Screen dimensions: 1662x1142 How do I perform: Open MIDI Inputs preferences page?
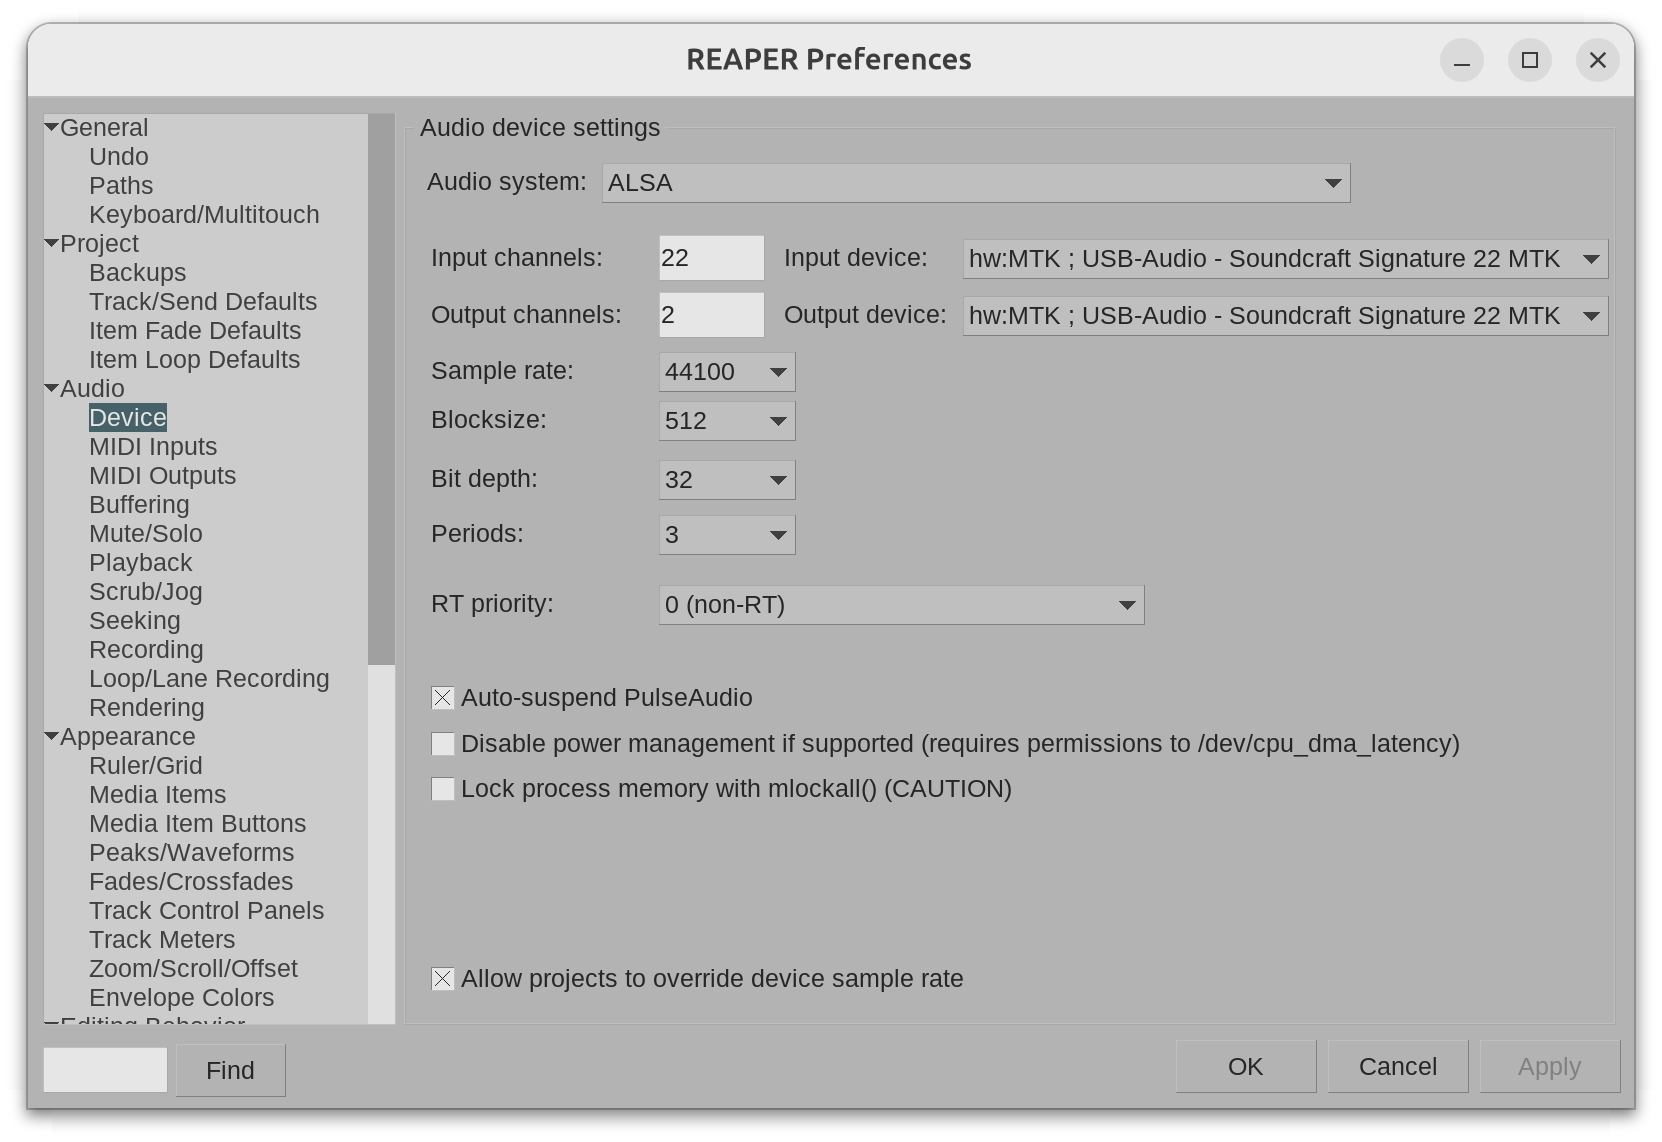153,447
